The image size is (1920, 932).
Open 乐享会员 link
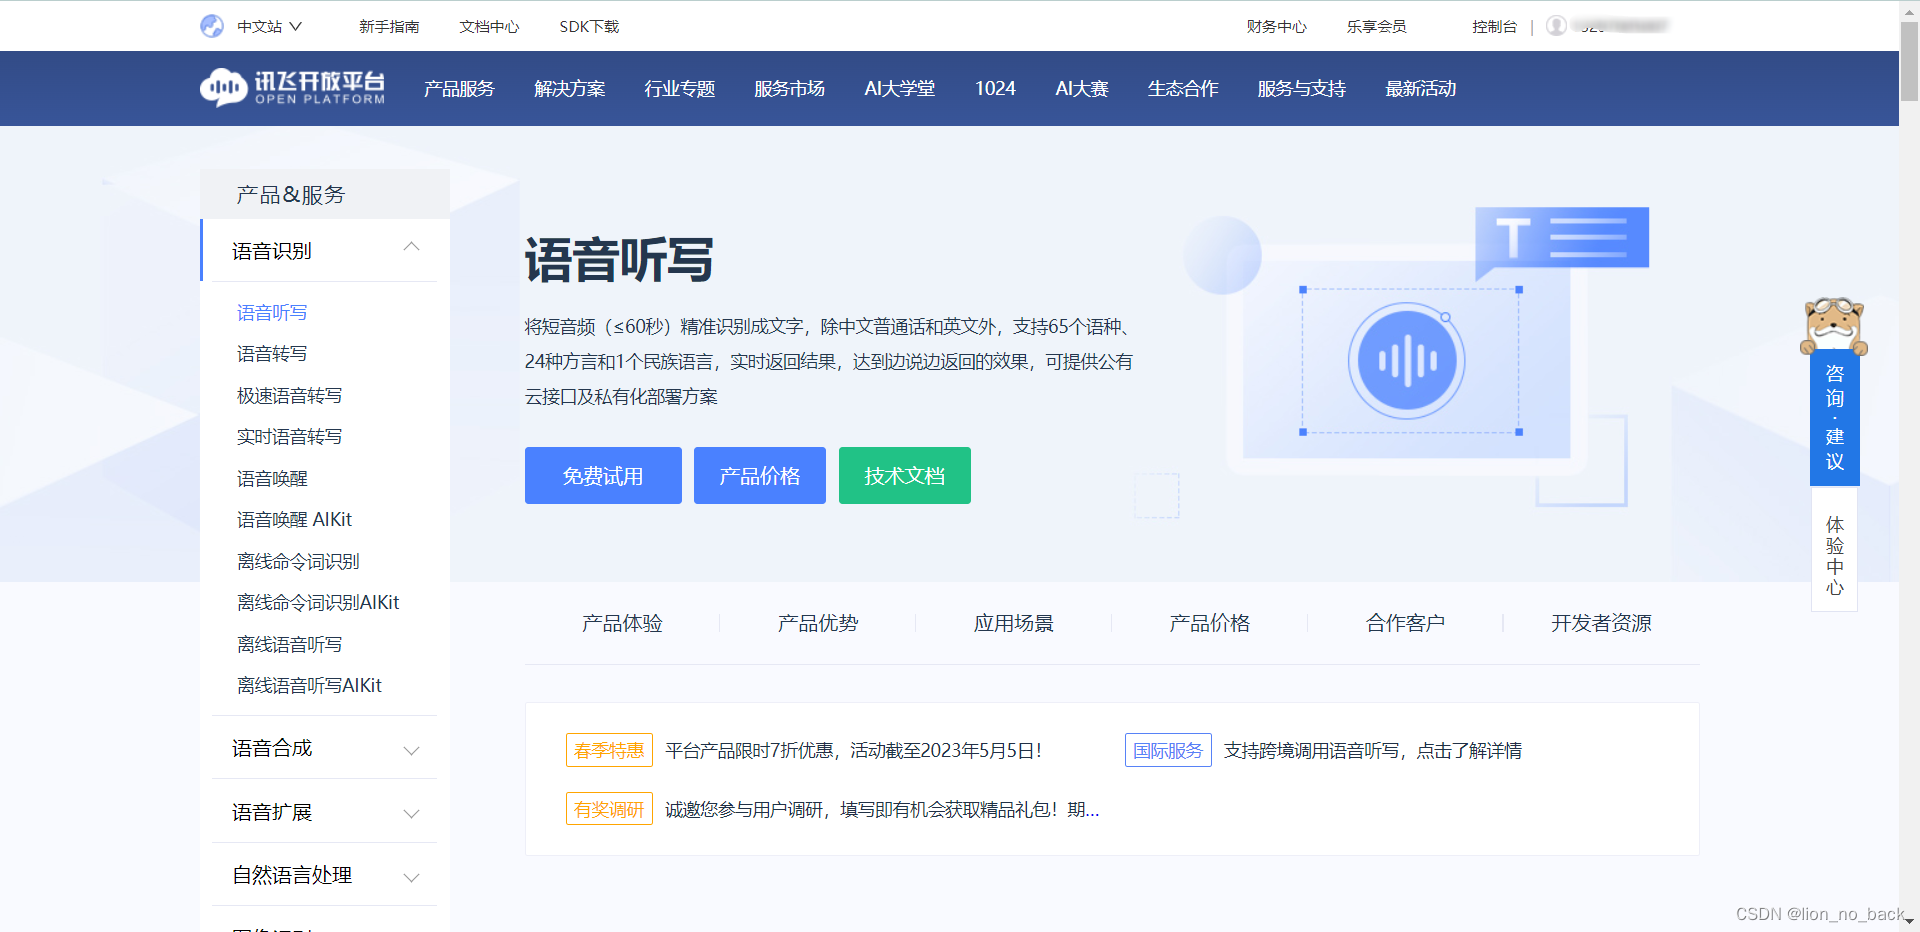tap(1376, 27)
